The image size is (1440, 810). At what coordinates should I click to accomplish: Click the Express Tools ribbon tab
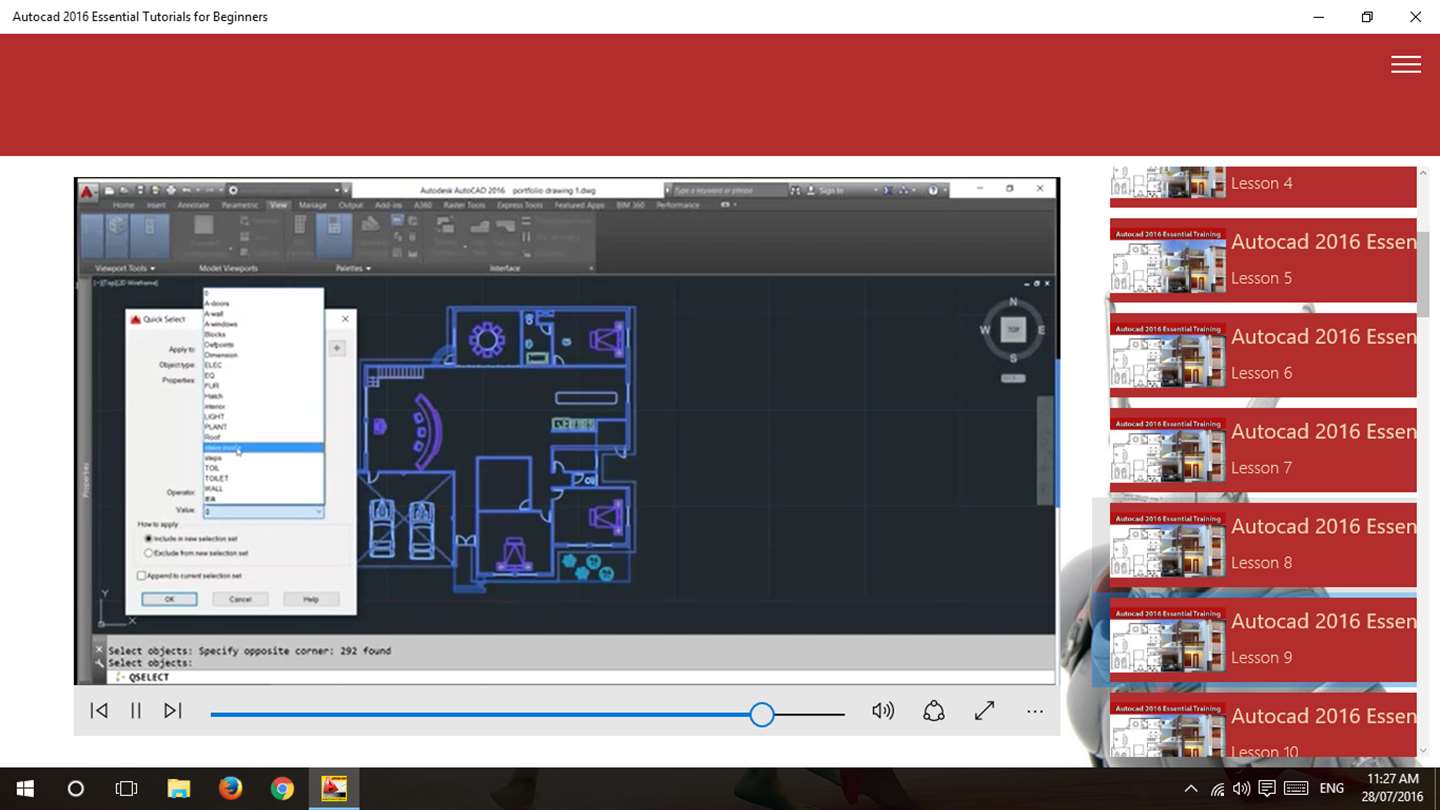(519, 205)
